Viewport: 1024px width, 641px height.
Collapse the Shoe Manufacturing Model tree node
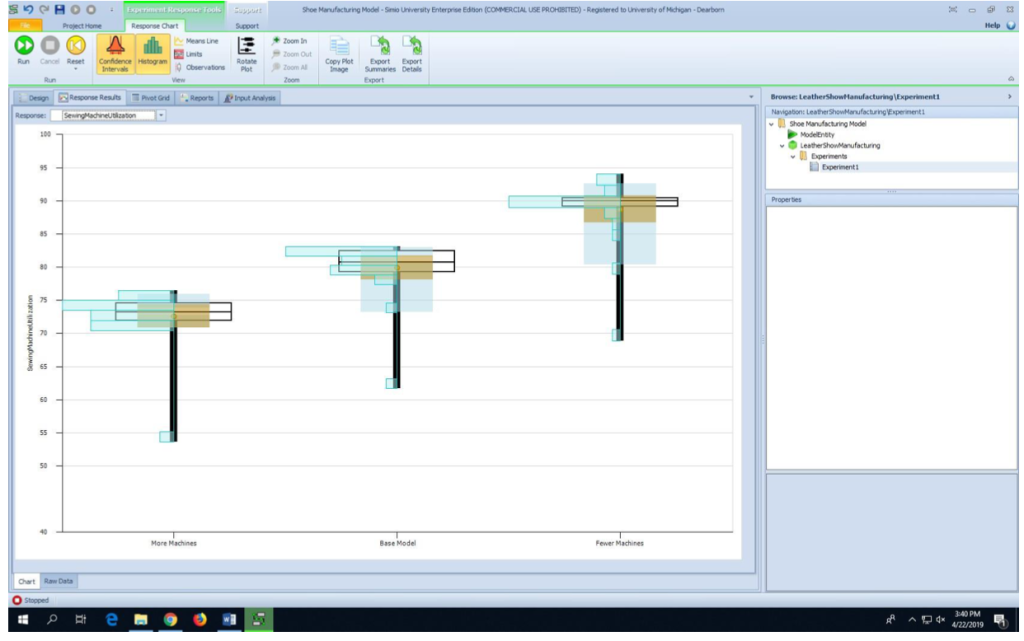tap(771, 125)
